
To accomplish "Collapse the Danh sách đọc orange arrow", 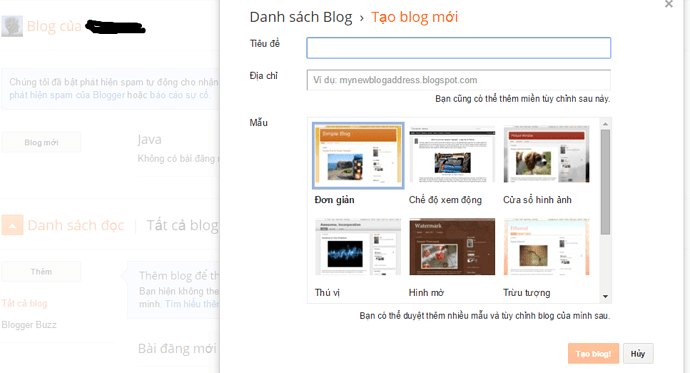I will [12, 225].
